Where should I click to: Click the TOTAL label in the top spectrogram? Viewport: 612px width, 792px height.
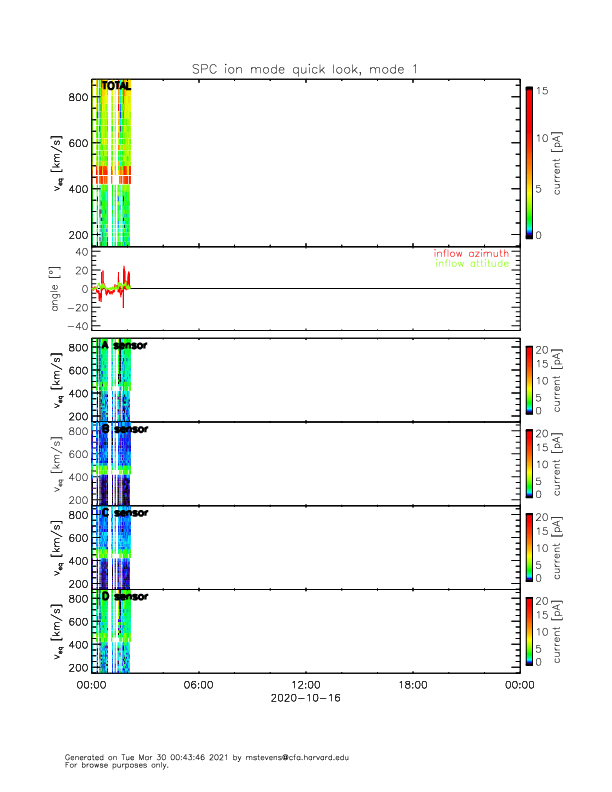[116, 86]
